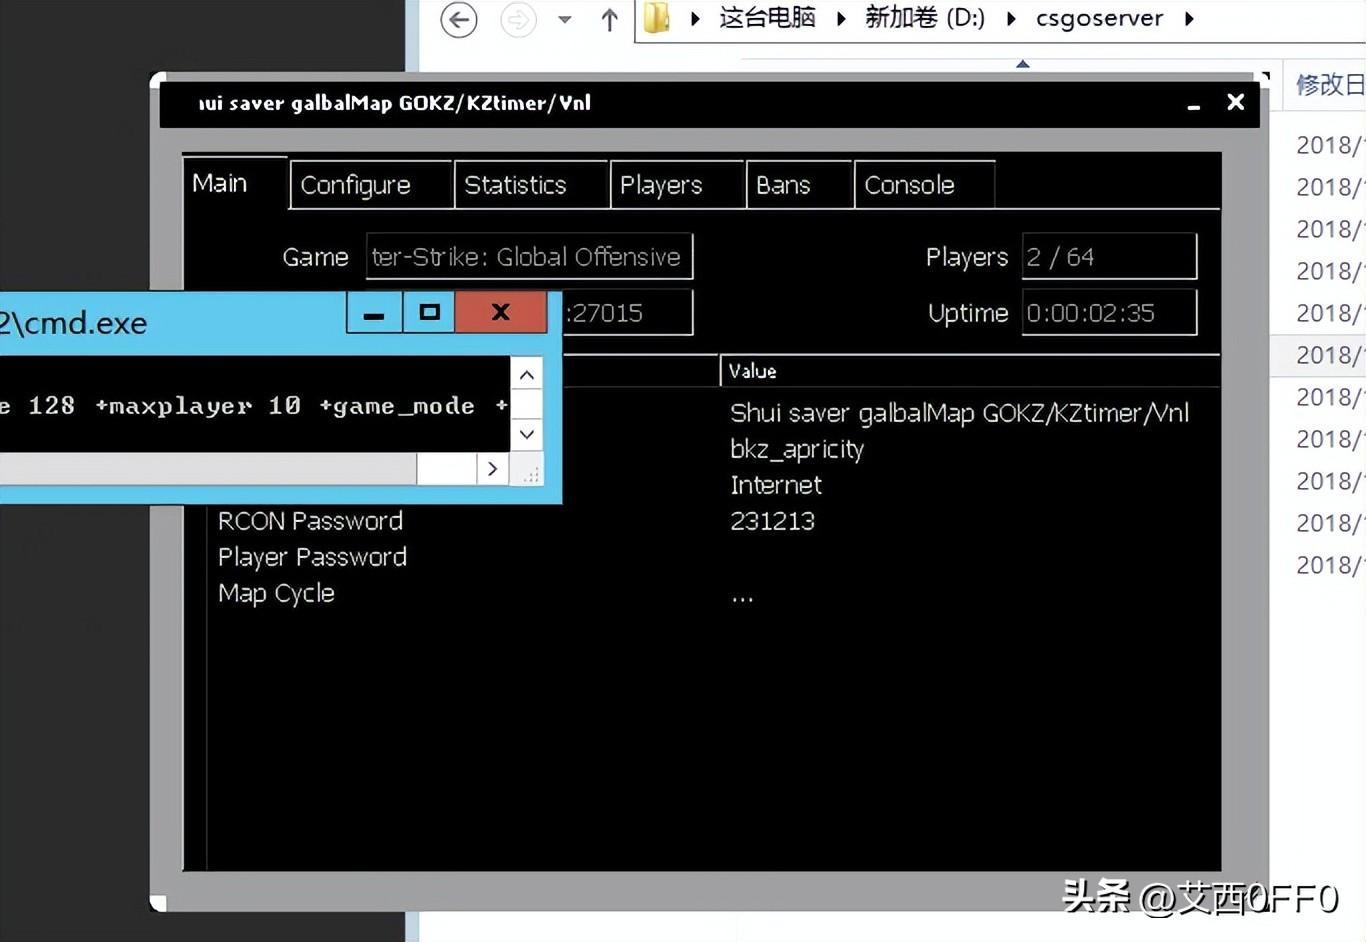
Task: Click the Game name input field
Action: (528, 257)
